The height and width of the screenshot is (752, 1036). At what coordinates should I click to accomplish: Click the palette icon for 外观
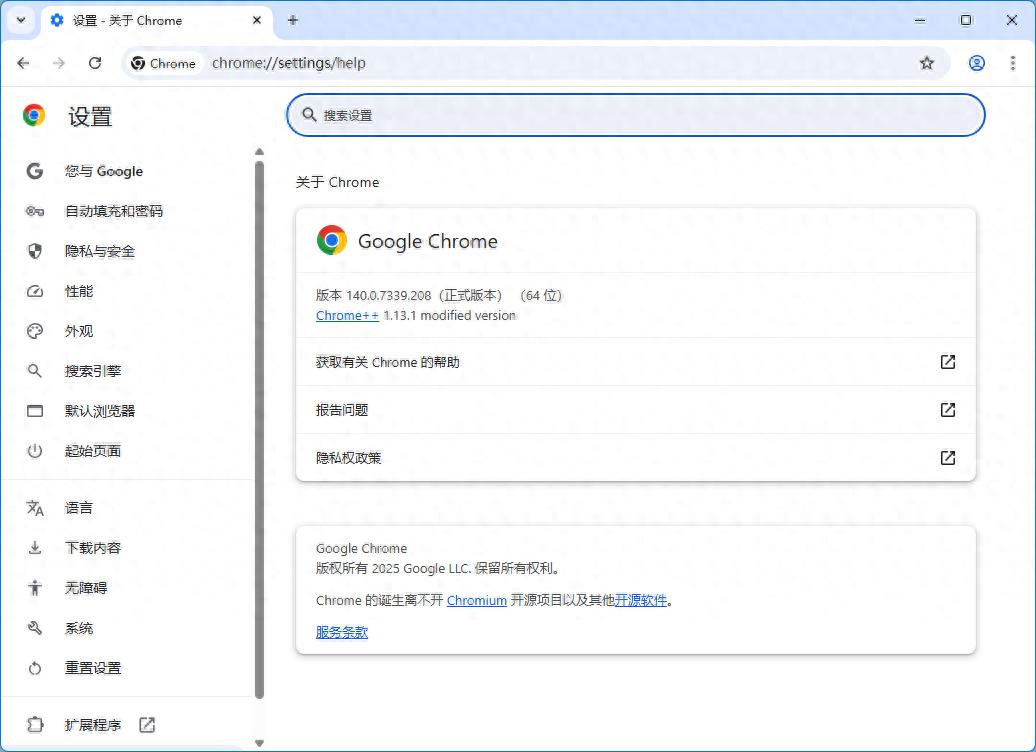click(x=35, y=331)
